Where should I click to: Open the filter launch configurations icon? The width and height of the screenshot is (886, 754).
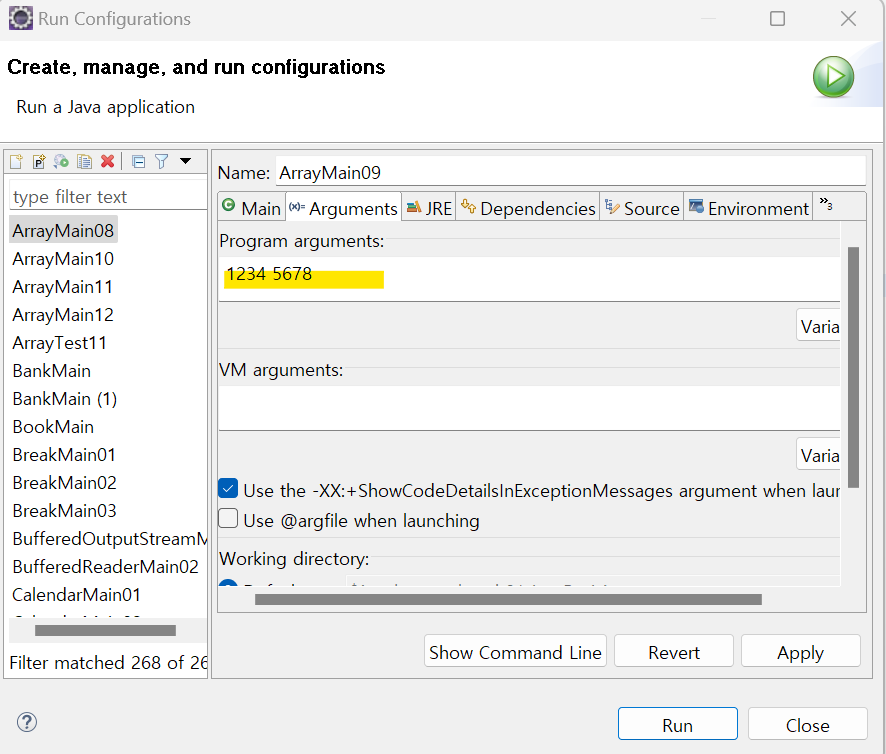162,162
